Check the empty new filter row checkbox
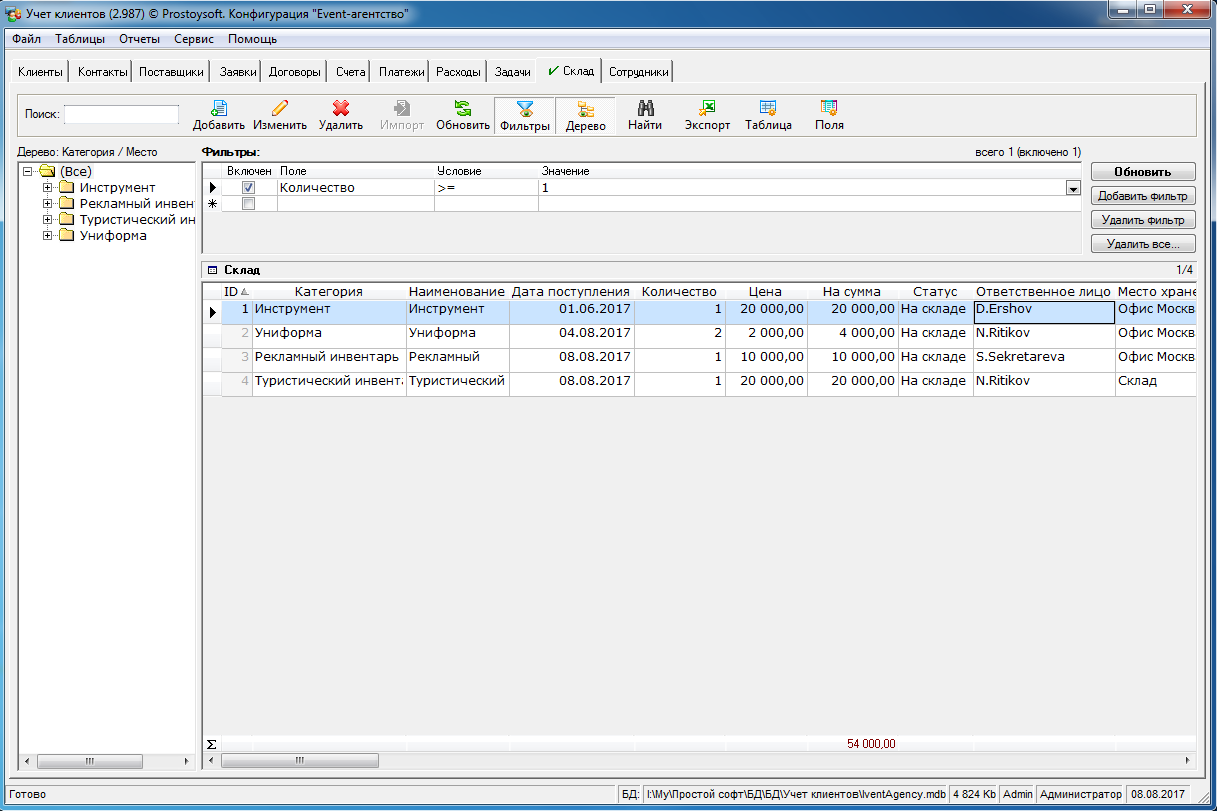The height and width of the screenshot is (811, 1217). 248,204
